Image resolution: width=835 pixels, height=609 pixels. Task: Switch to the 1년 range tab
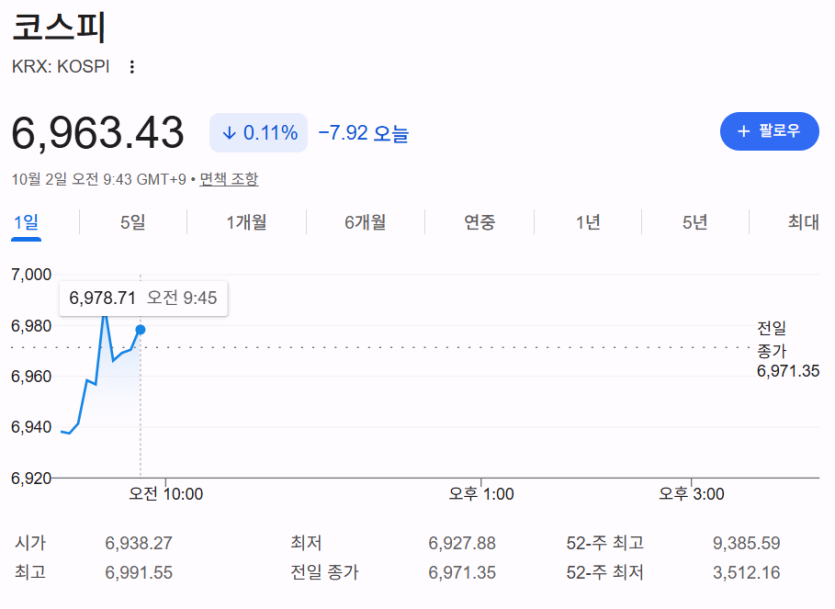tap(588, 222)
